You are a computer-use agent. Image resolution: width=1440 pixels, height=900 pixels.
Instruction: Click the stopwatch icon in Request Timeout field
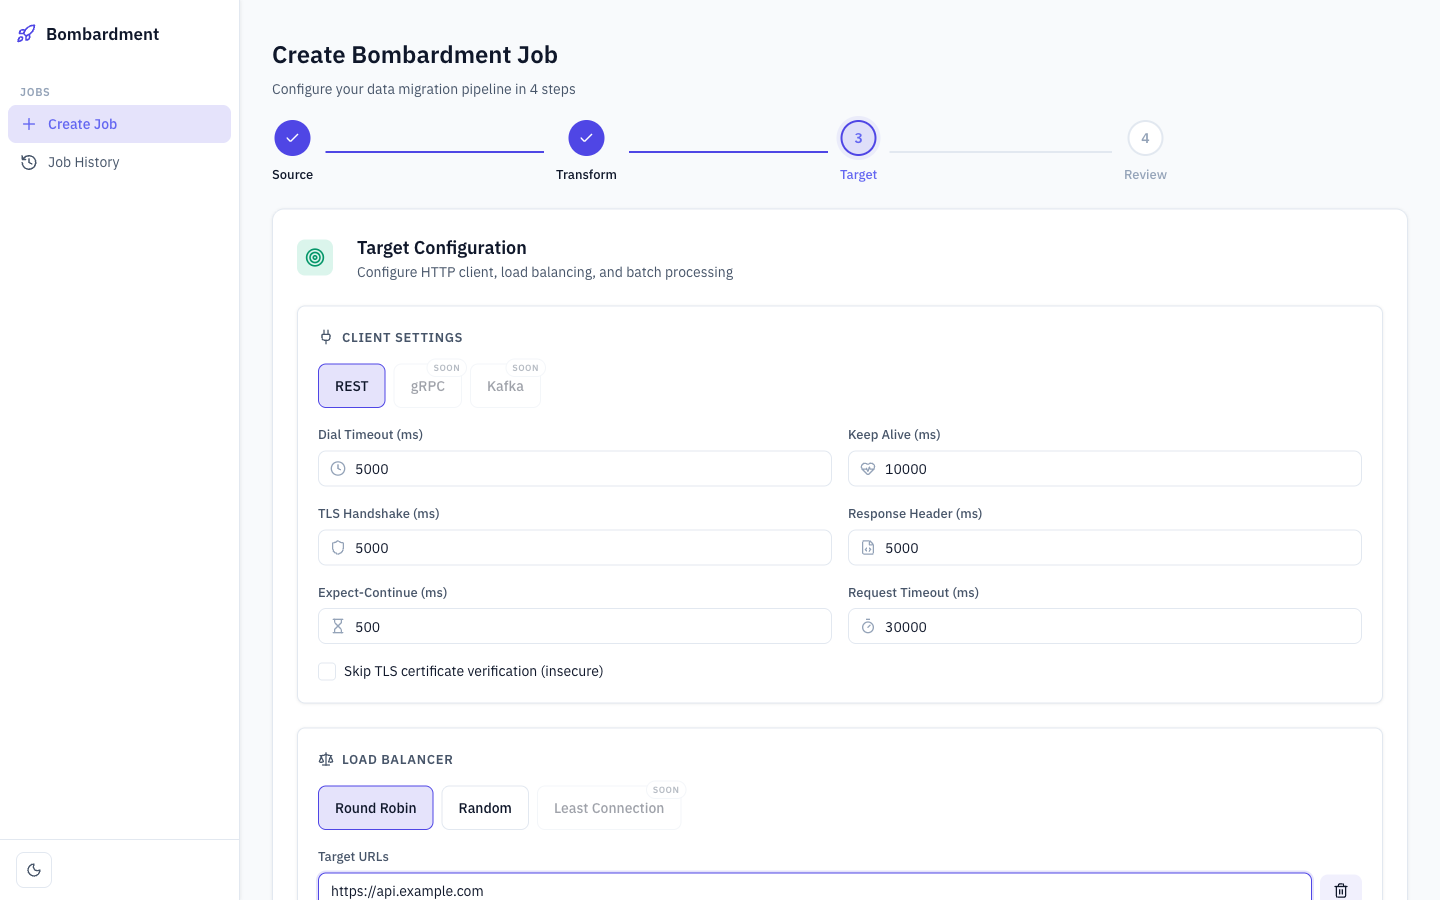point(868,626)
